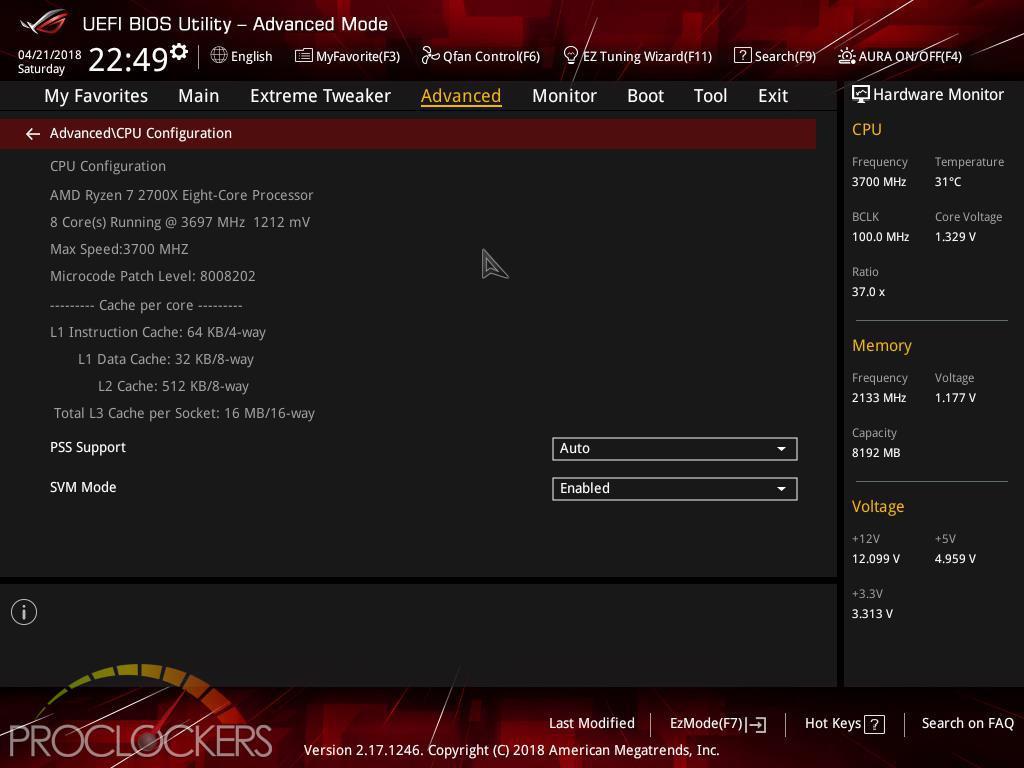Open the Extreme Tweaker tab
The height and width of the screenshot is (768, 1024).
(x=320, y=96)
